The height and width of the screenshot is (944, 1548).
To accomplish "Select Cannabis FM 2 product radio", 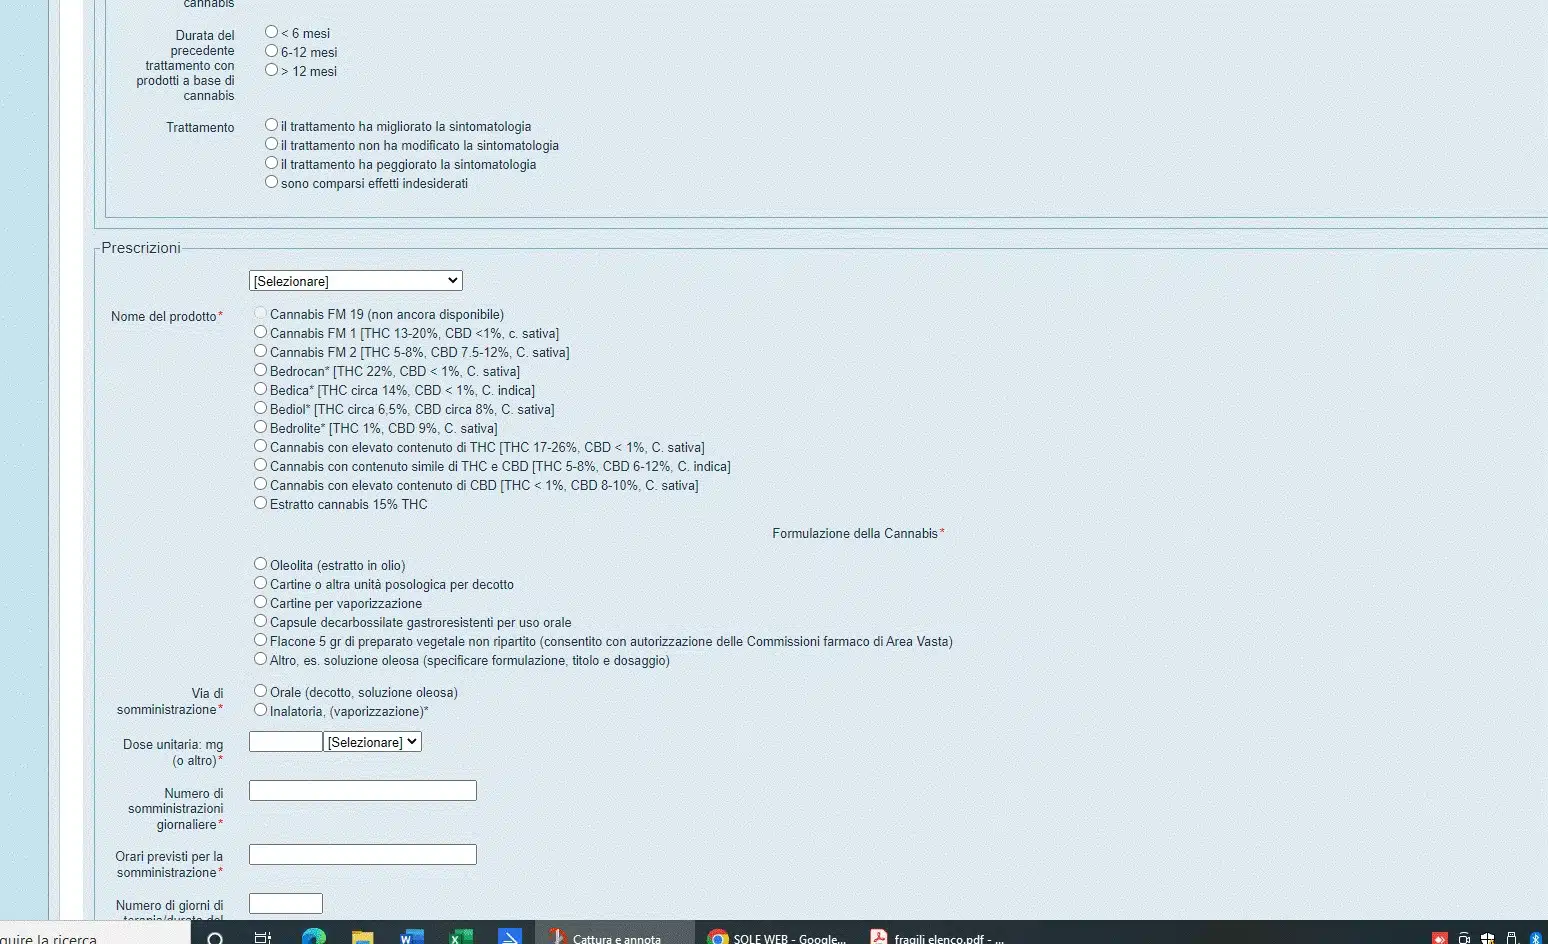I will [260, 351].
